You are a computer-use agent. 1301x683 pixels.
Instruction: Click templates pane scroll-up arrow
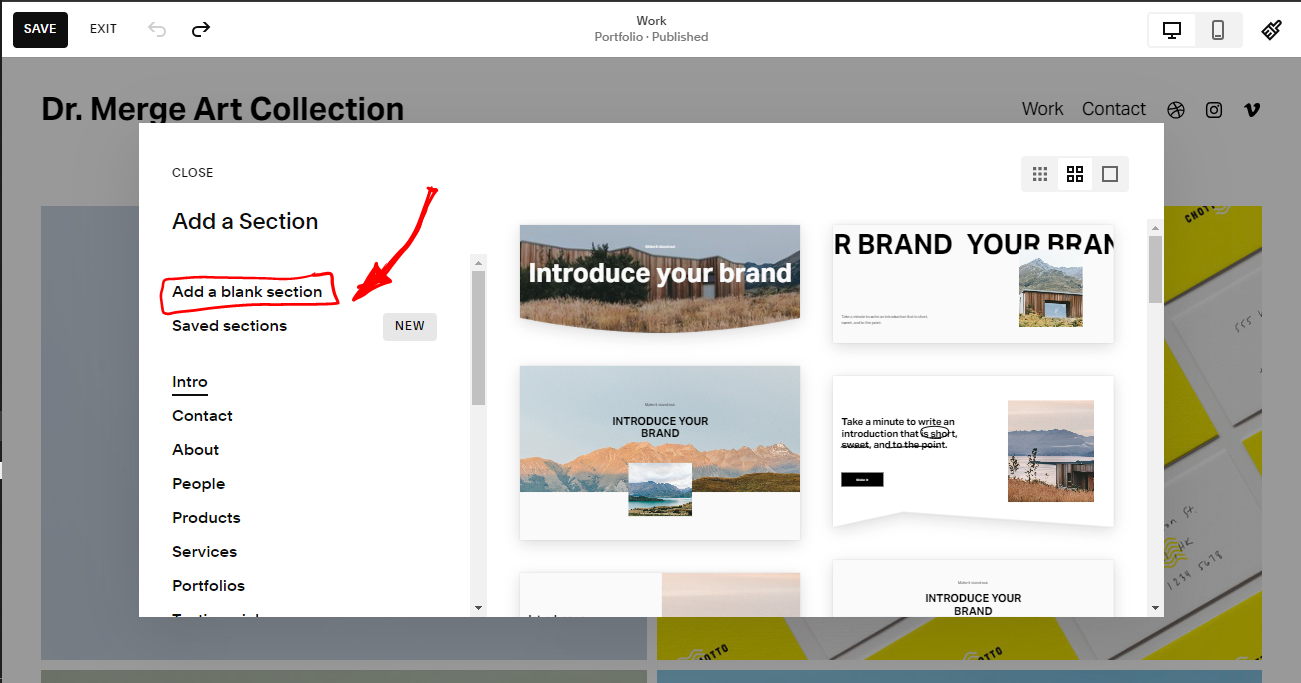click(x=1155, y=228)
